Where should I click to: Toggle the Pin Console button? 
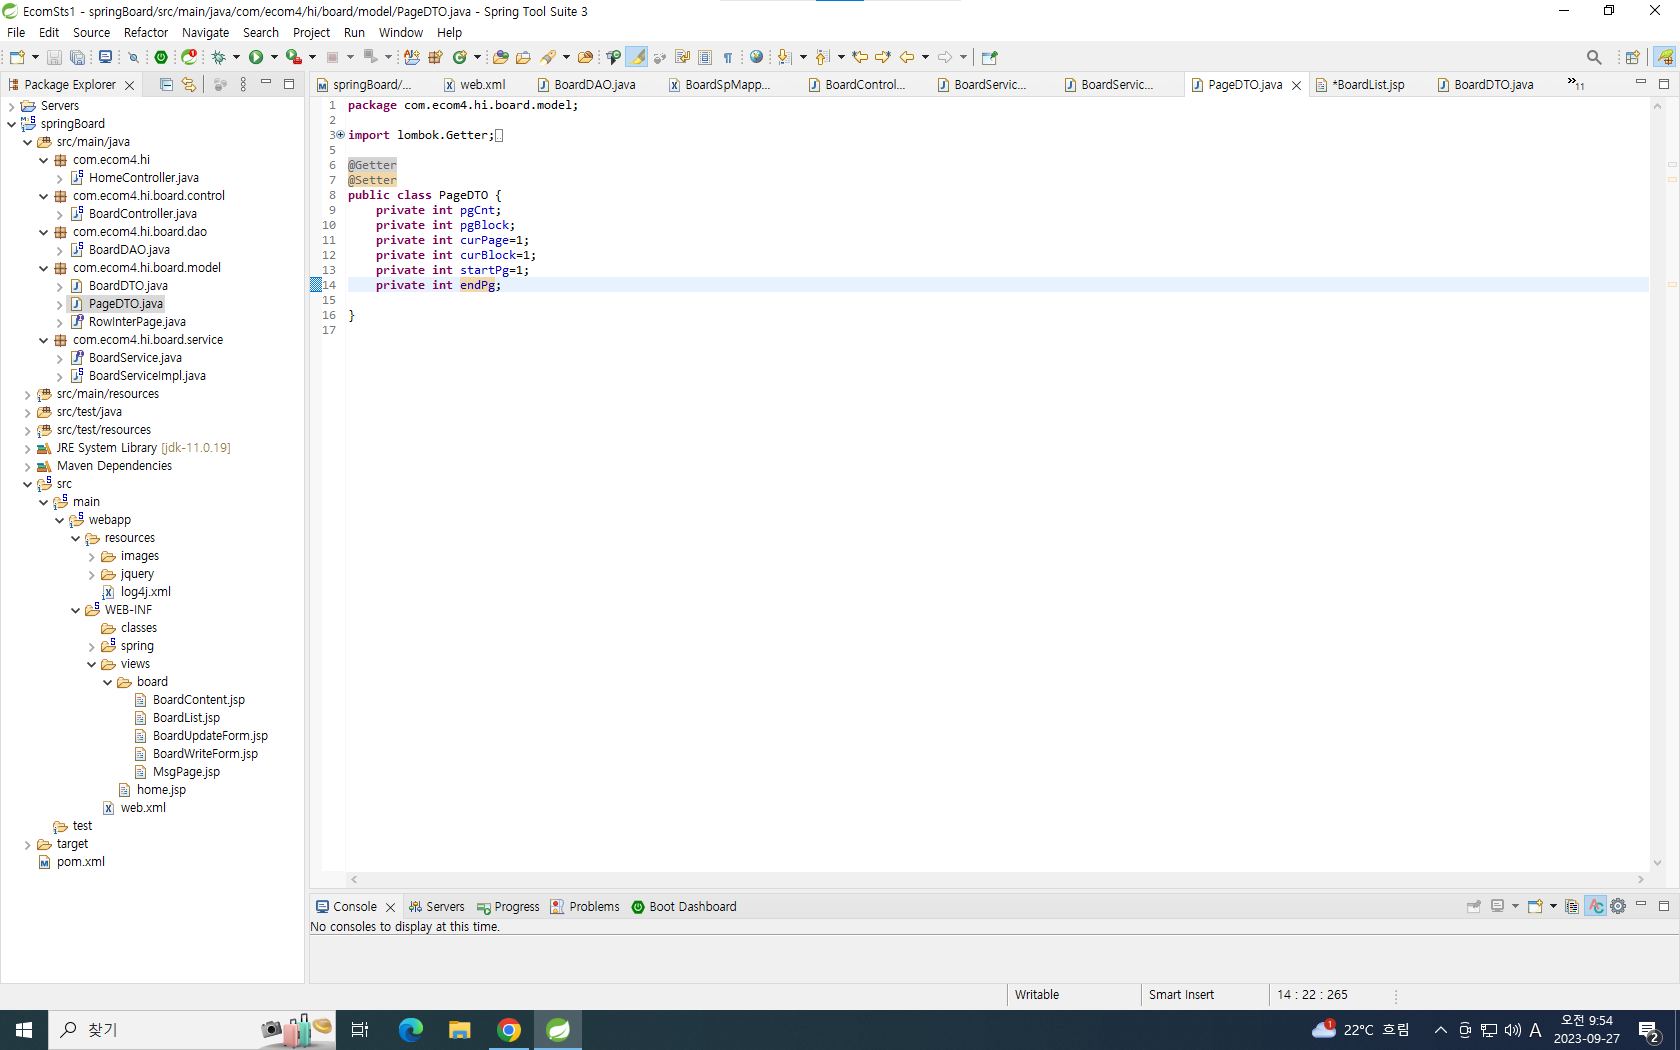pos(1473,906)
